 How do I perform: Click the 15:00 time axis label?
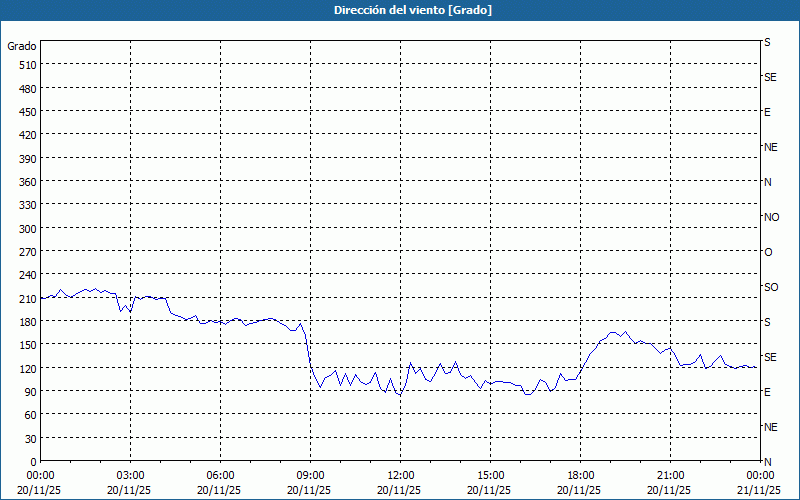click(490, 475)
